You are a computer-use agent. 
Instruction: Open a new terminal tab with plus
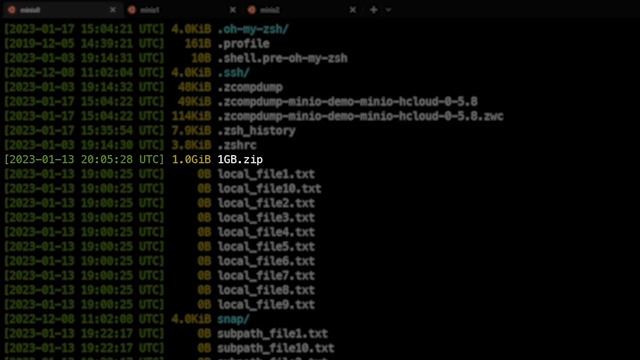[x=373, y=10]
